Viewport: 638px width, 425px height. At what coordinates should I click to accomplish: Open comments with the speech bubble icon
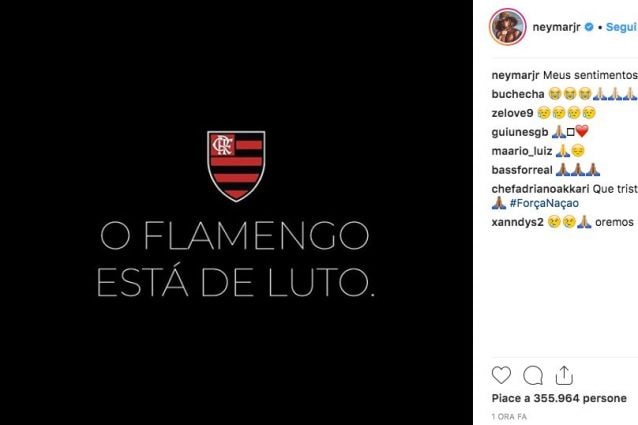(x=533, y=375)
